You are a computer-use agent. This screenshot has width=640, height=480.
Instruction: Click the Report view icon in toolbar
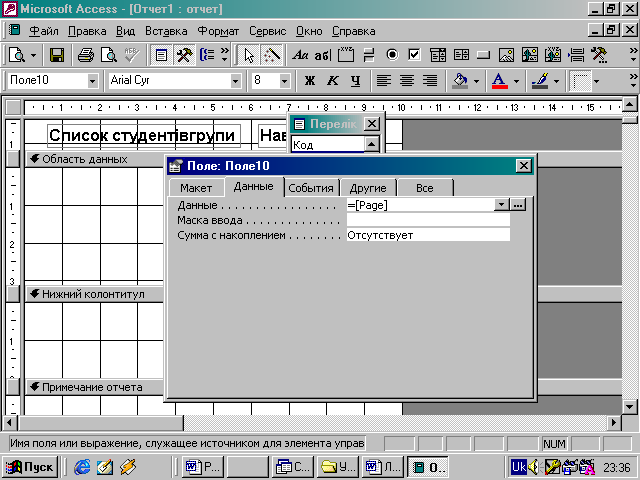click(17, 55)
